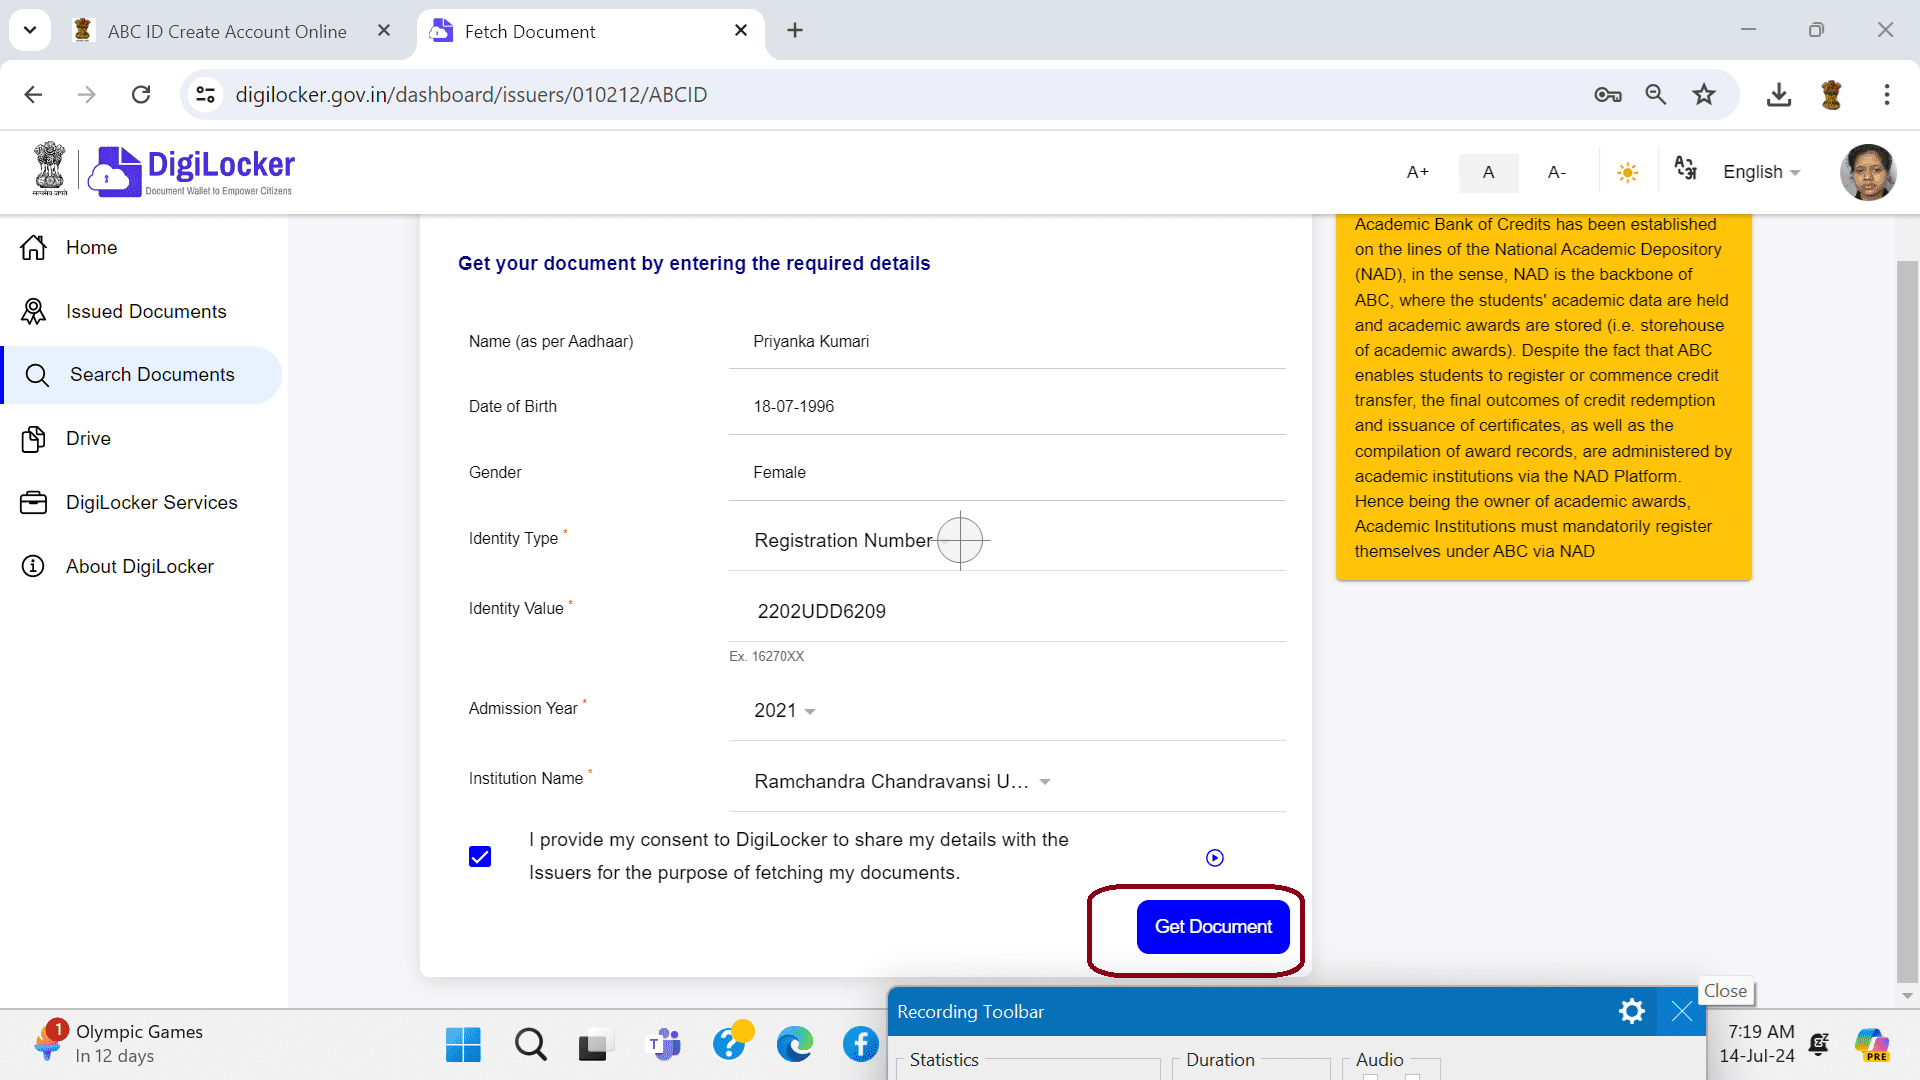The width and height of the screenshot is (1920, 1080).
Task: Reload the page
Action: pos(141,94)
